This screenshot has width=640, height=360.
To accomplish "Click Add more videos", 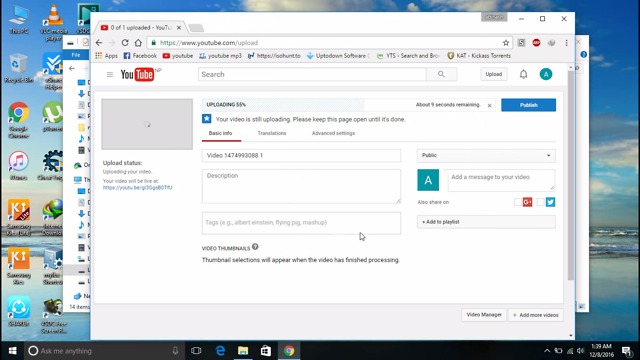I will [x=536, y=315].
